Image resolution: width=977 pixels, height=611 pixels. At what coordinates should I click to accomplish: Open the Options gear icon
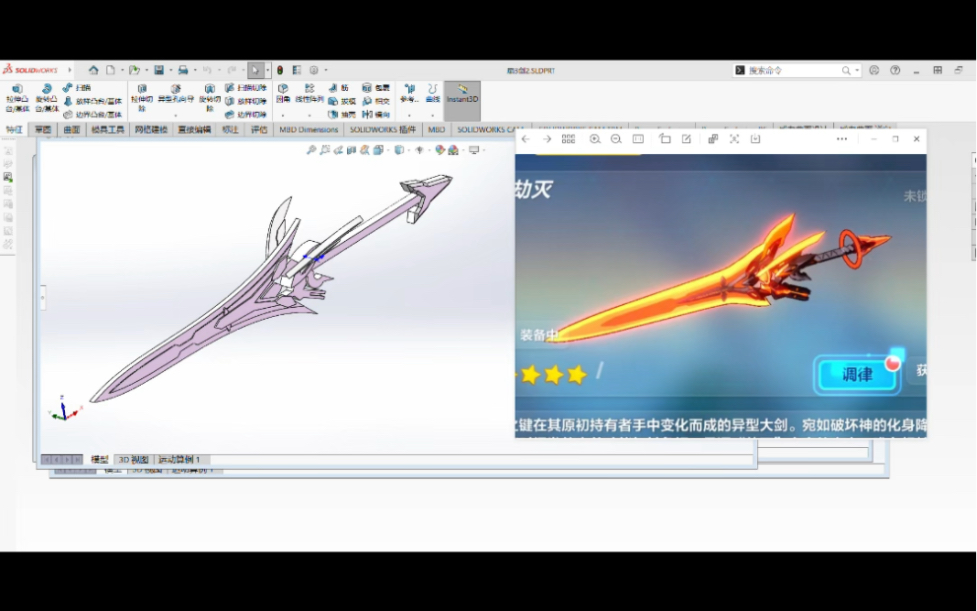[314, 70]
